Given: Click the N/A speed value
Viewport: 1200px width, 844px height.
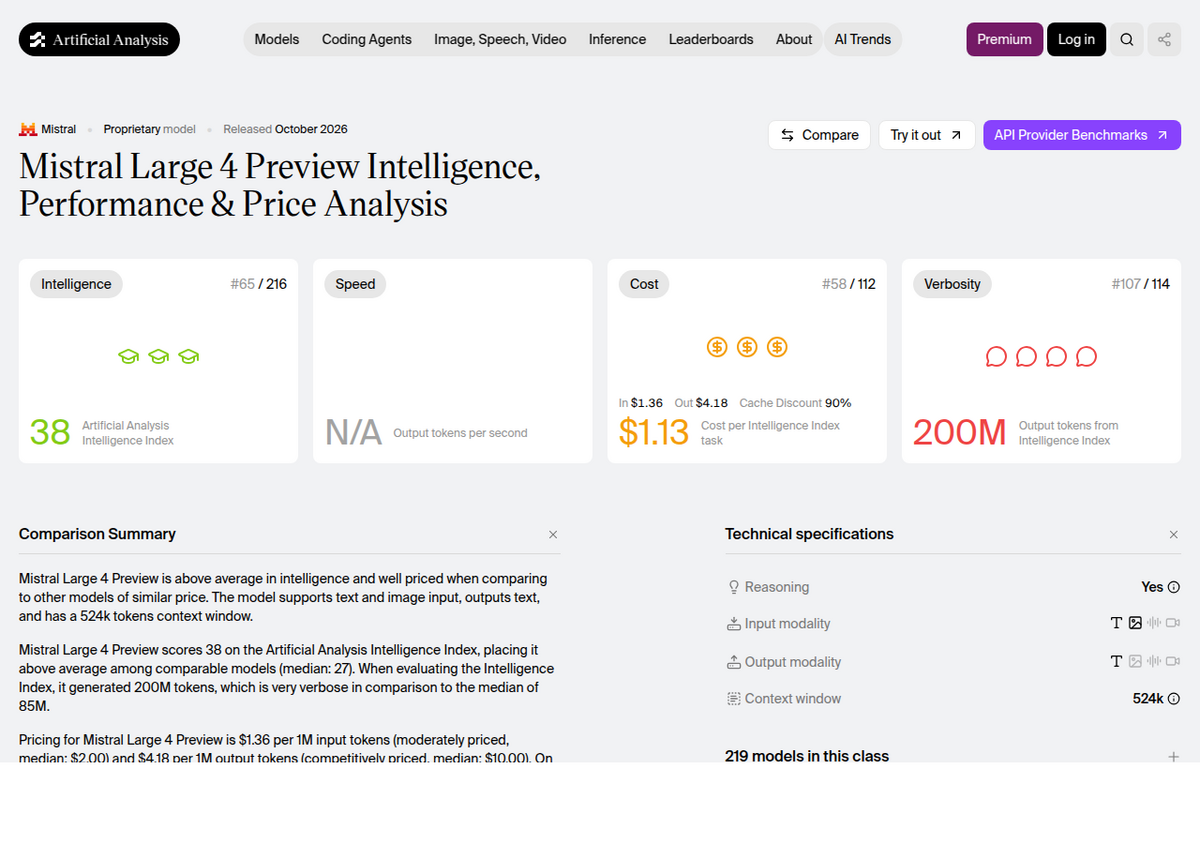Looking at the screenshot, I should click(x=354, y=432).
